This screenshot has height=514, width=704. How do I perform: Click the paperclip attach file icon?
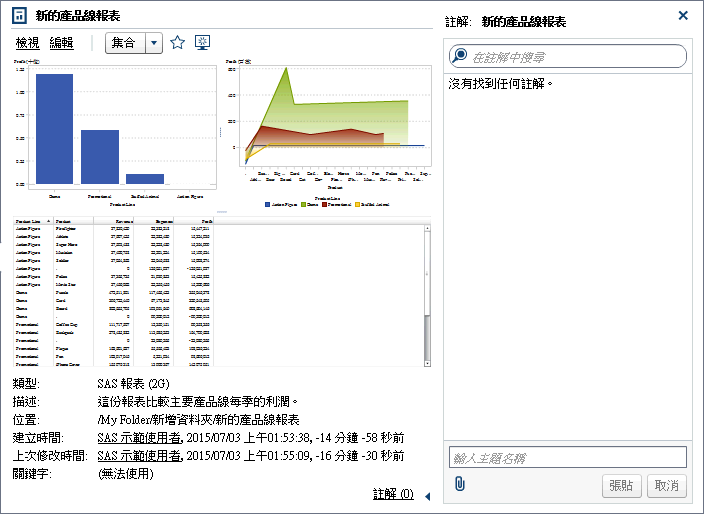coord(460,484)
